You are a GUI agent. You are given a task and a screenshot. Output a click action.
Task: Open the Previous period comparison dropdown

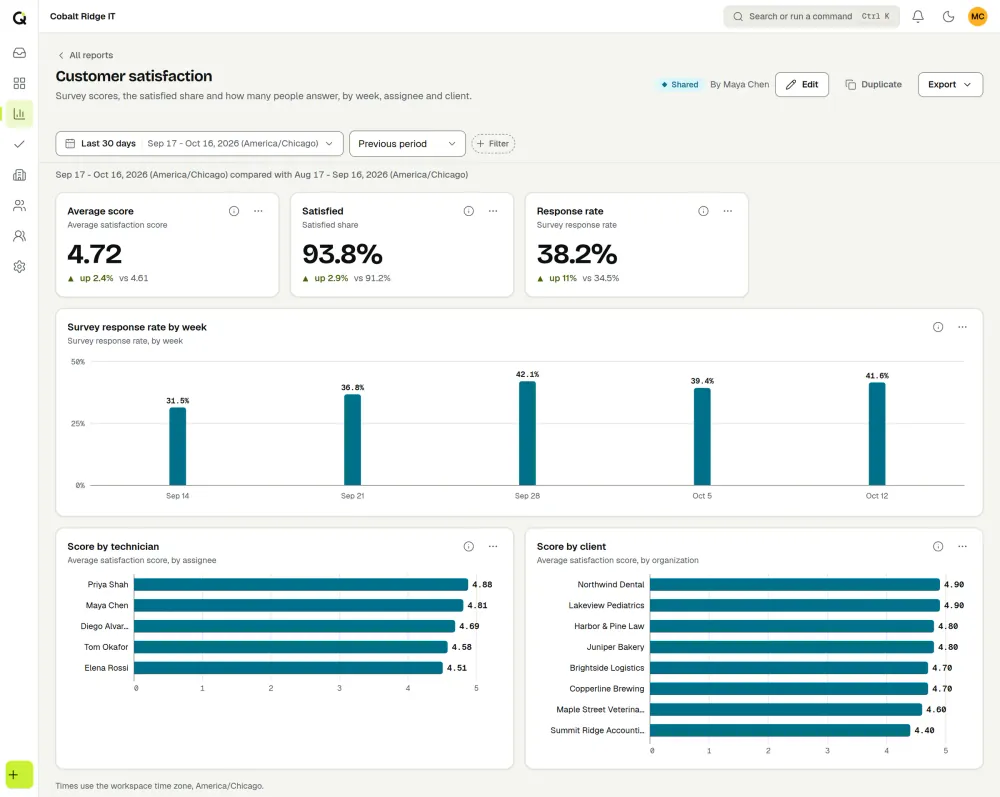407,143
